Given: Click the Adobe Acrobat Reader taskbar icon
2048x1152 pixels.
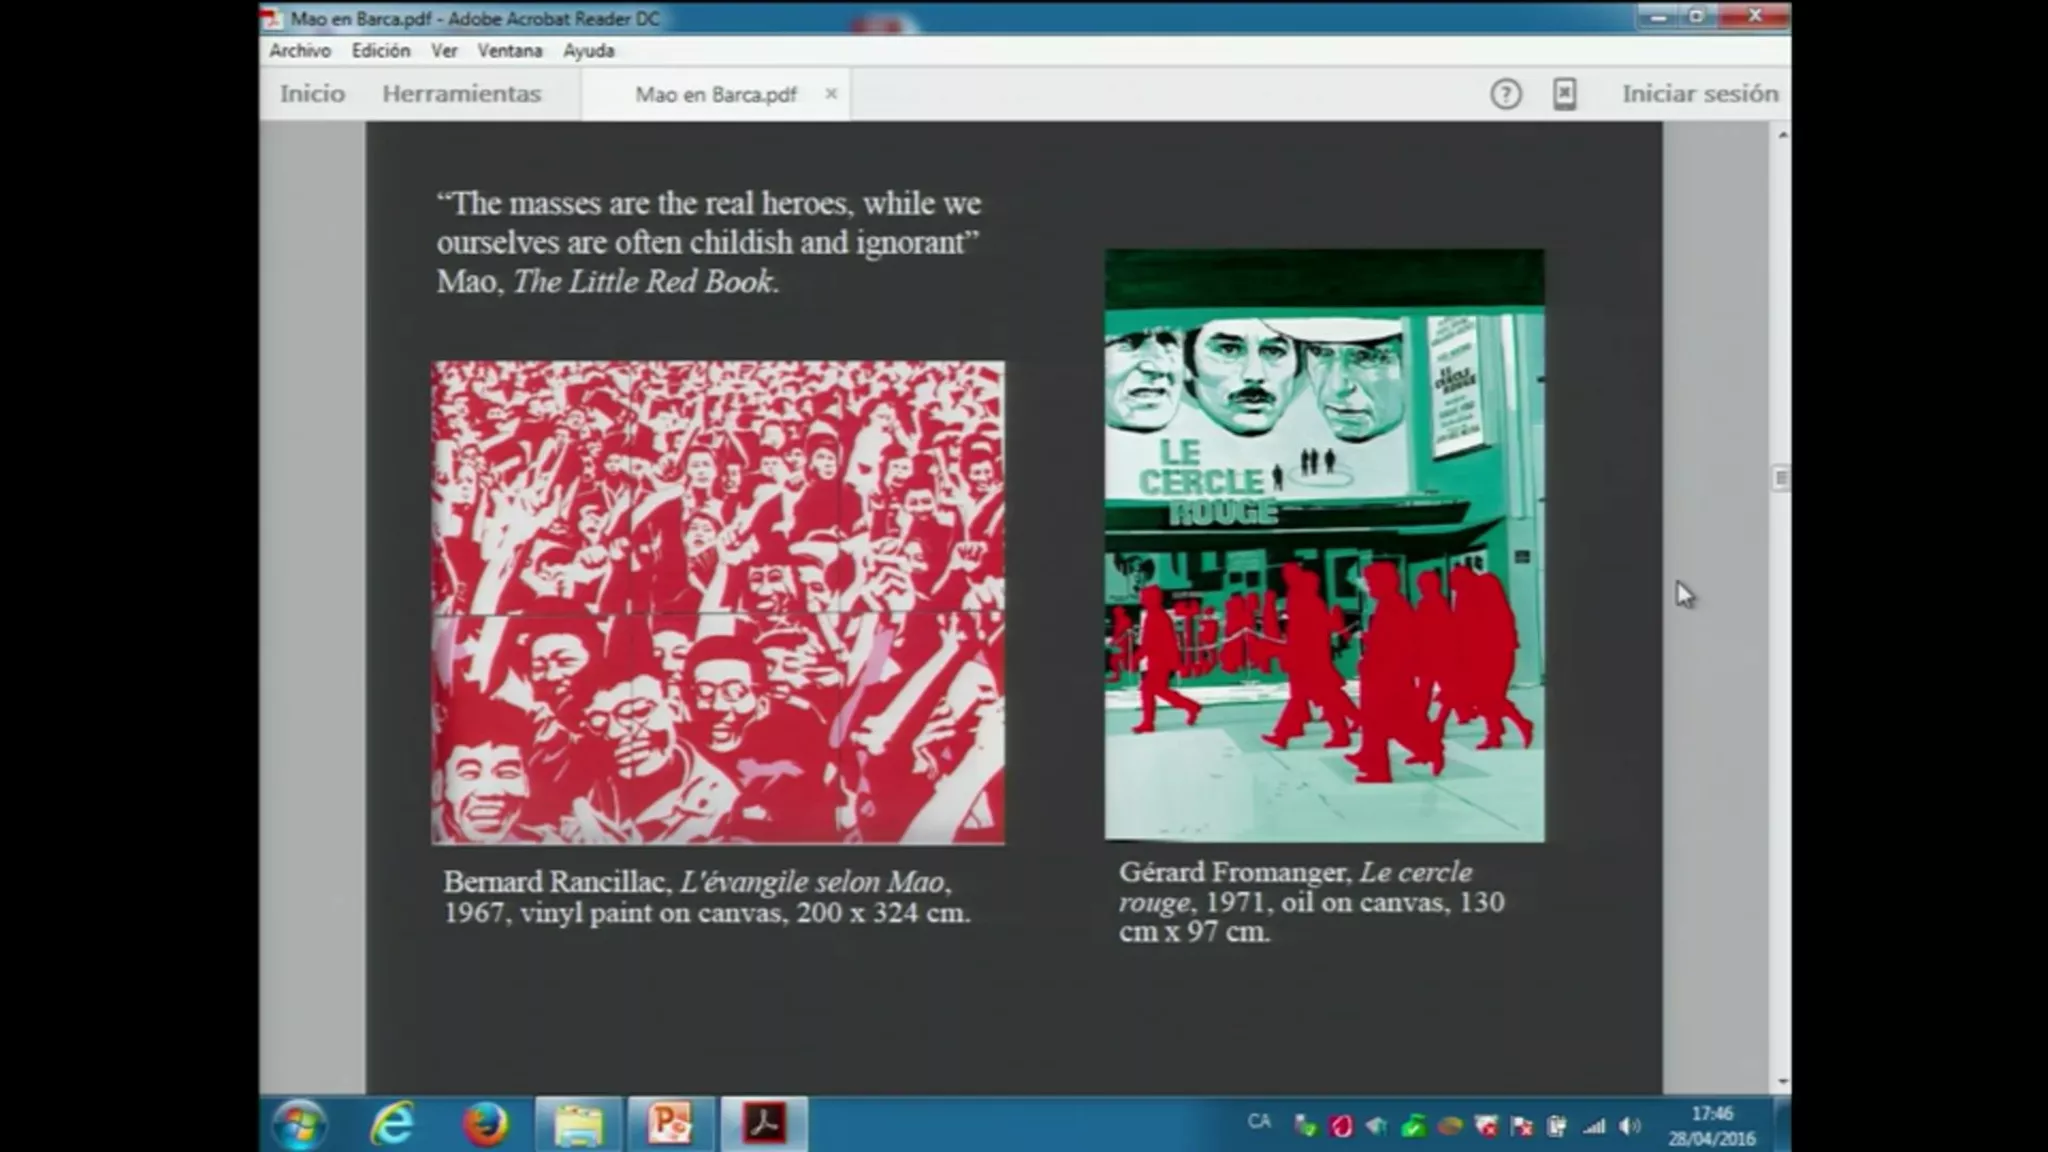Looking at the screenshot, I should click(763, 1125).
